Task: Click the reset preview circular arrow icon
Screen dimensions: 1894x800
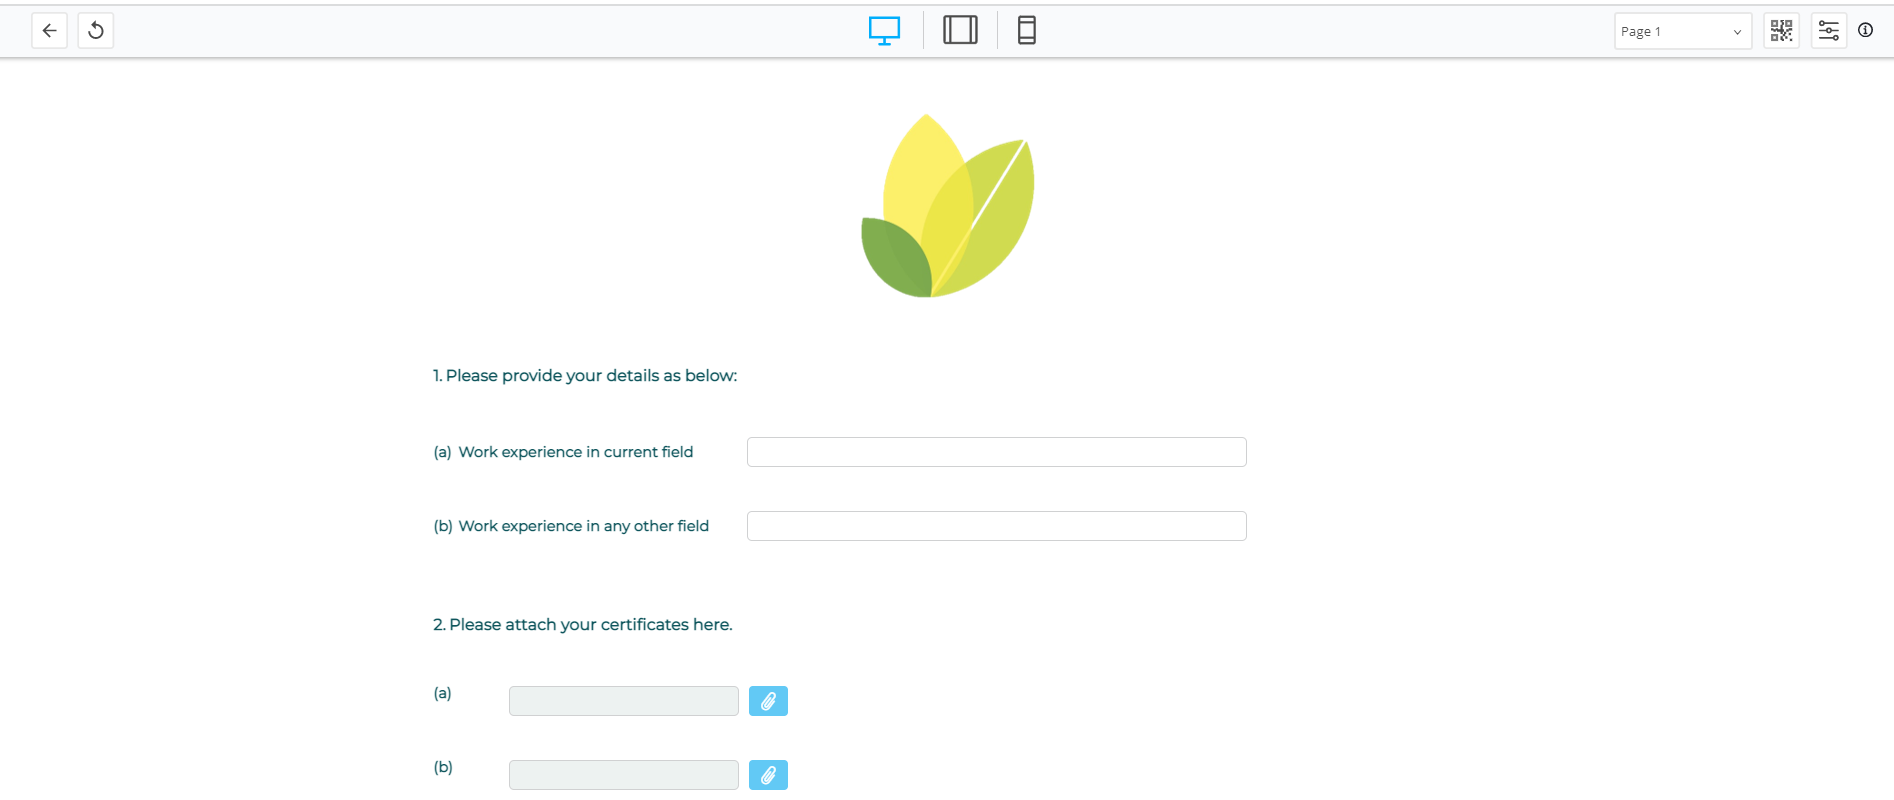Action: (96, 31)
